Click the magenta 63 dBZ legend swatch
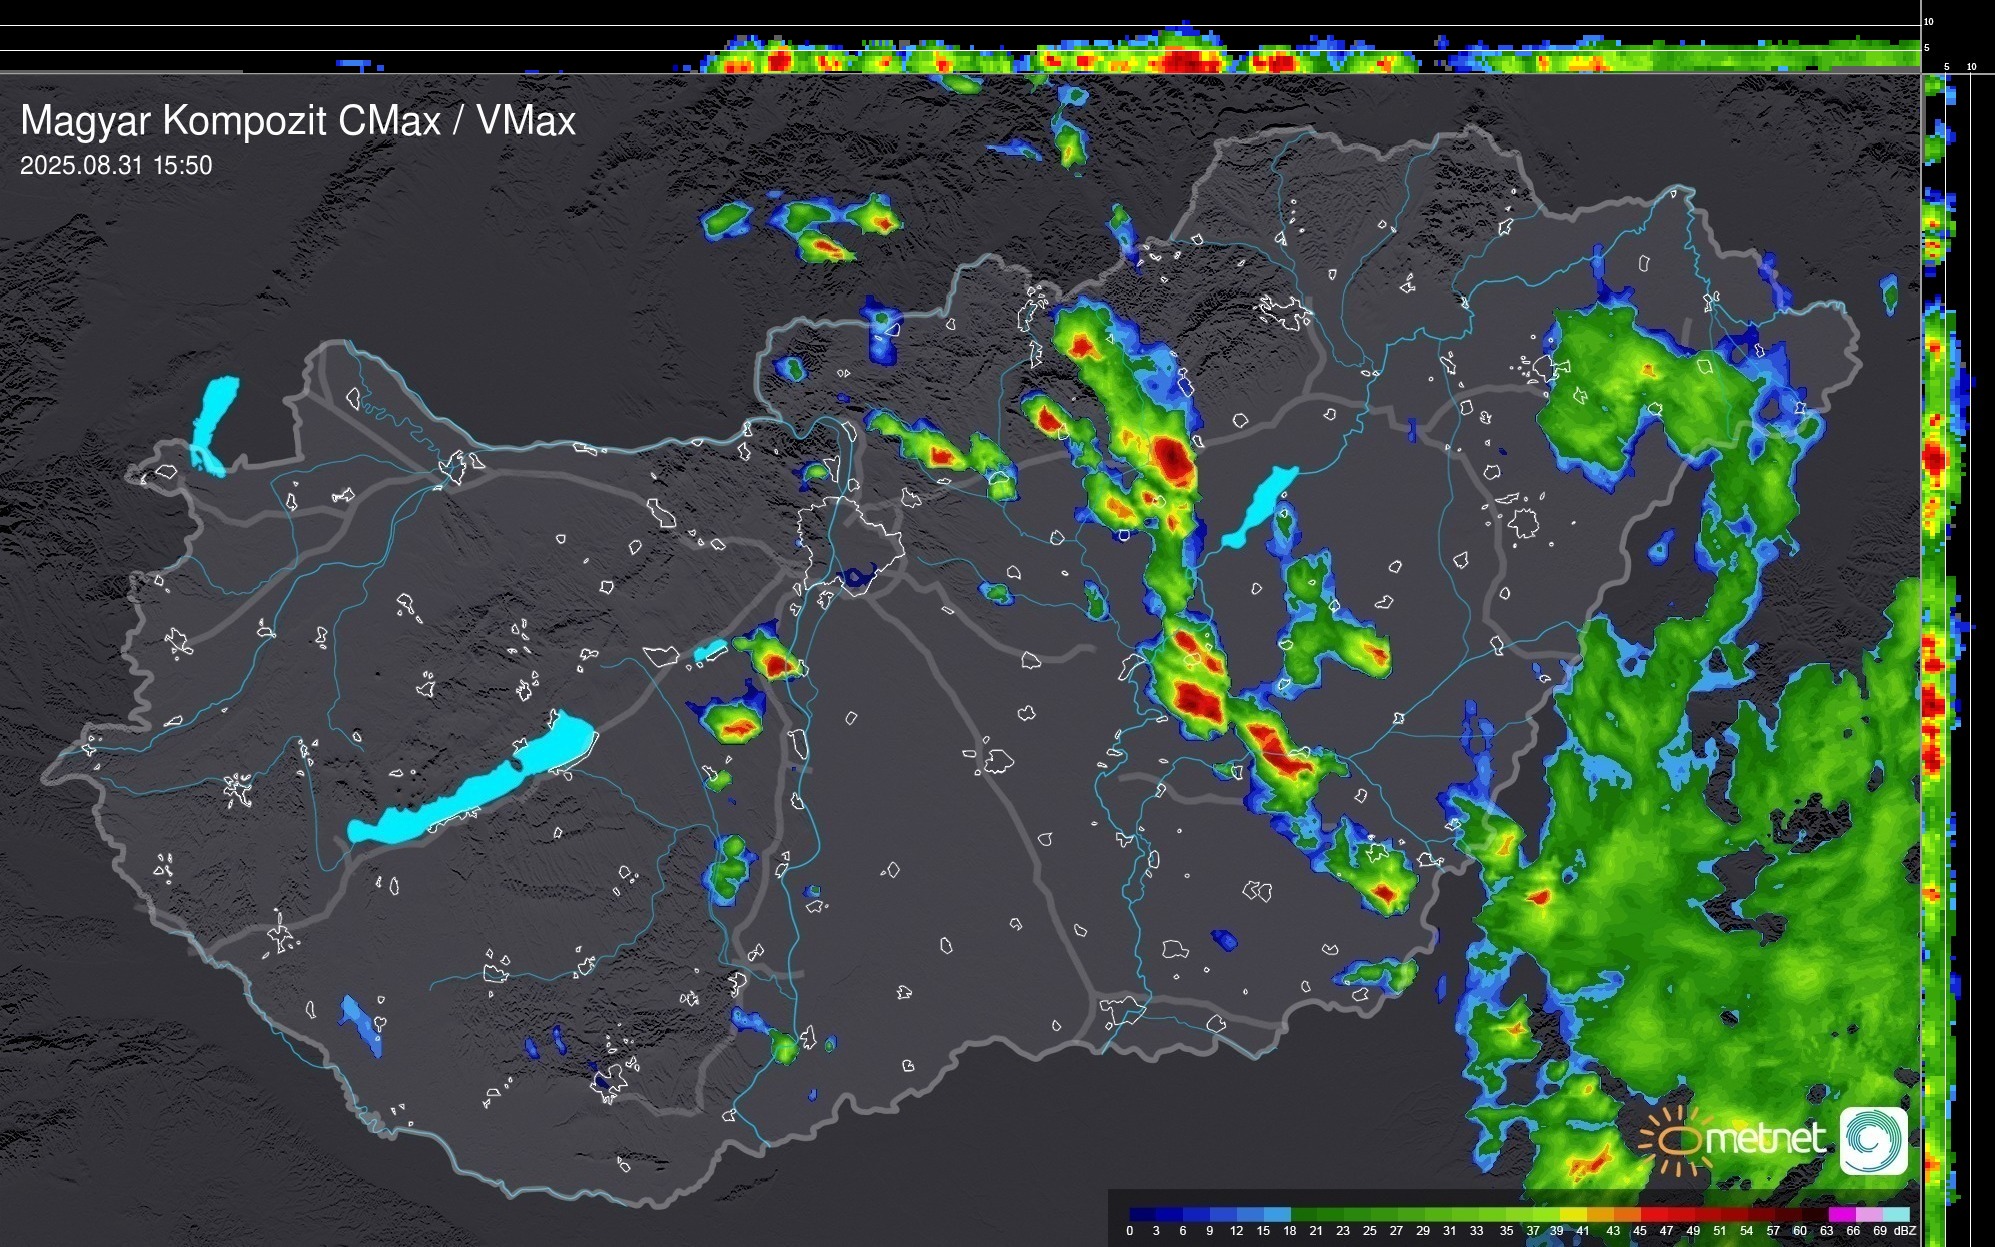Viewport: 1995px width, 1247px height. [x=1841, y=1214]
